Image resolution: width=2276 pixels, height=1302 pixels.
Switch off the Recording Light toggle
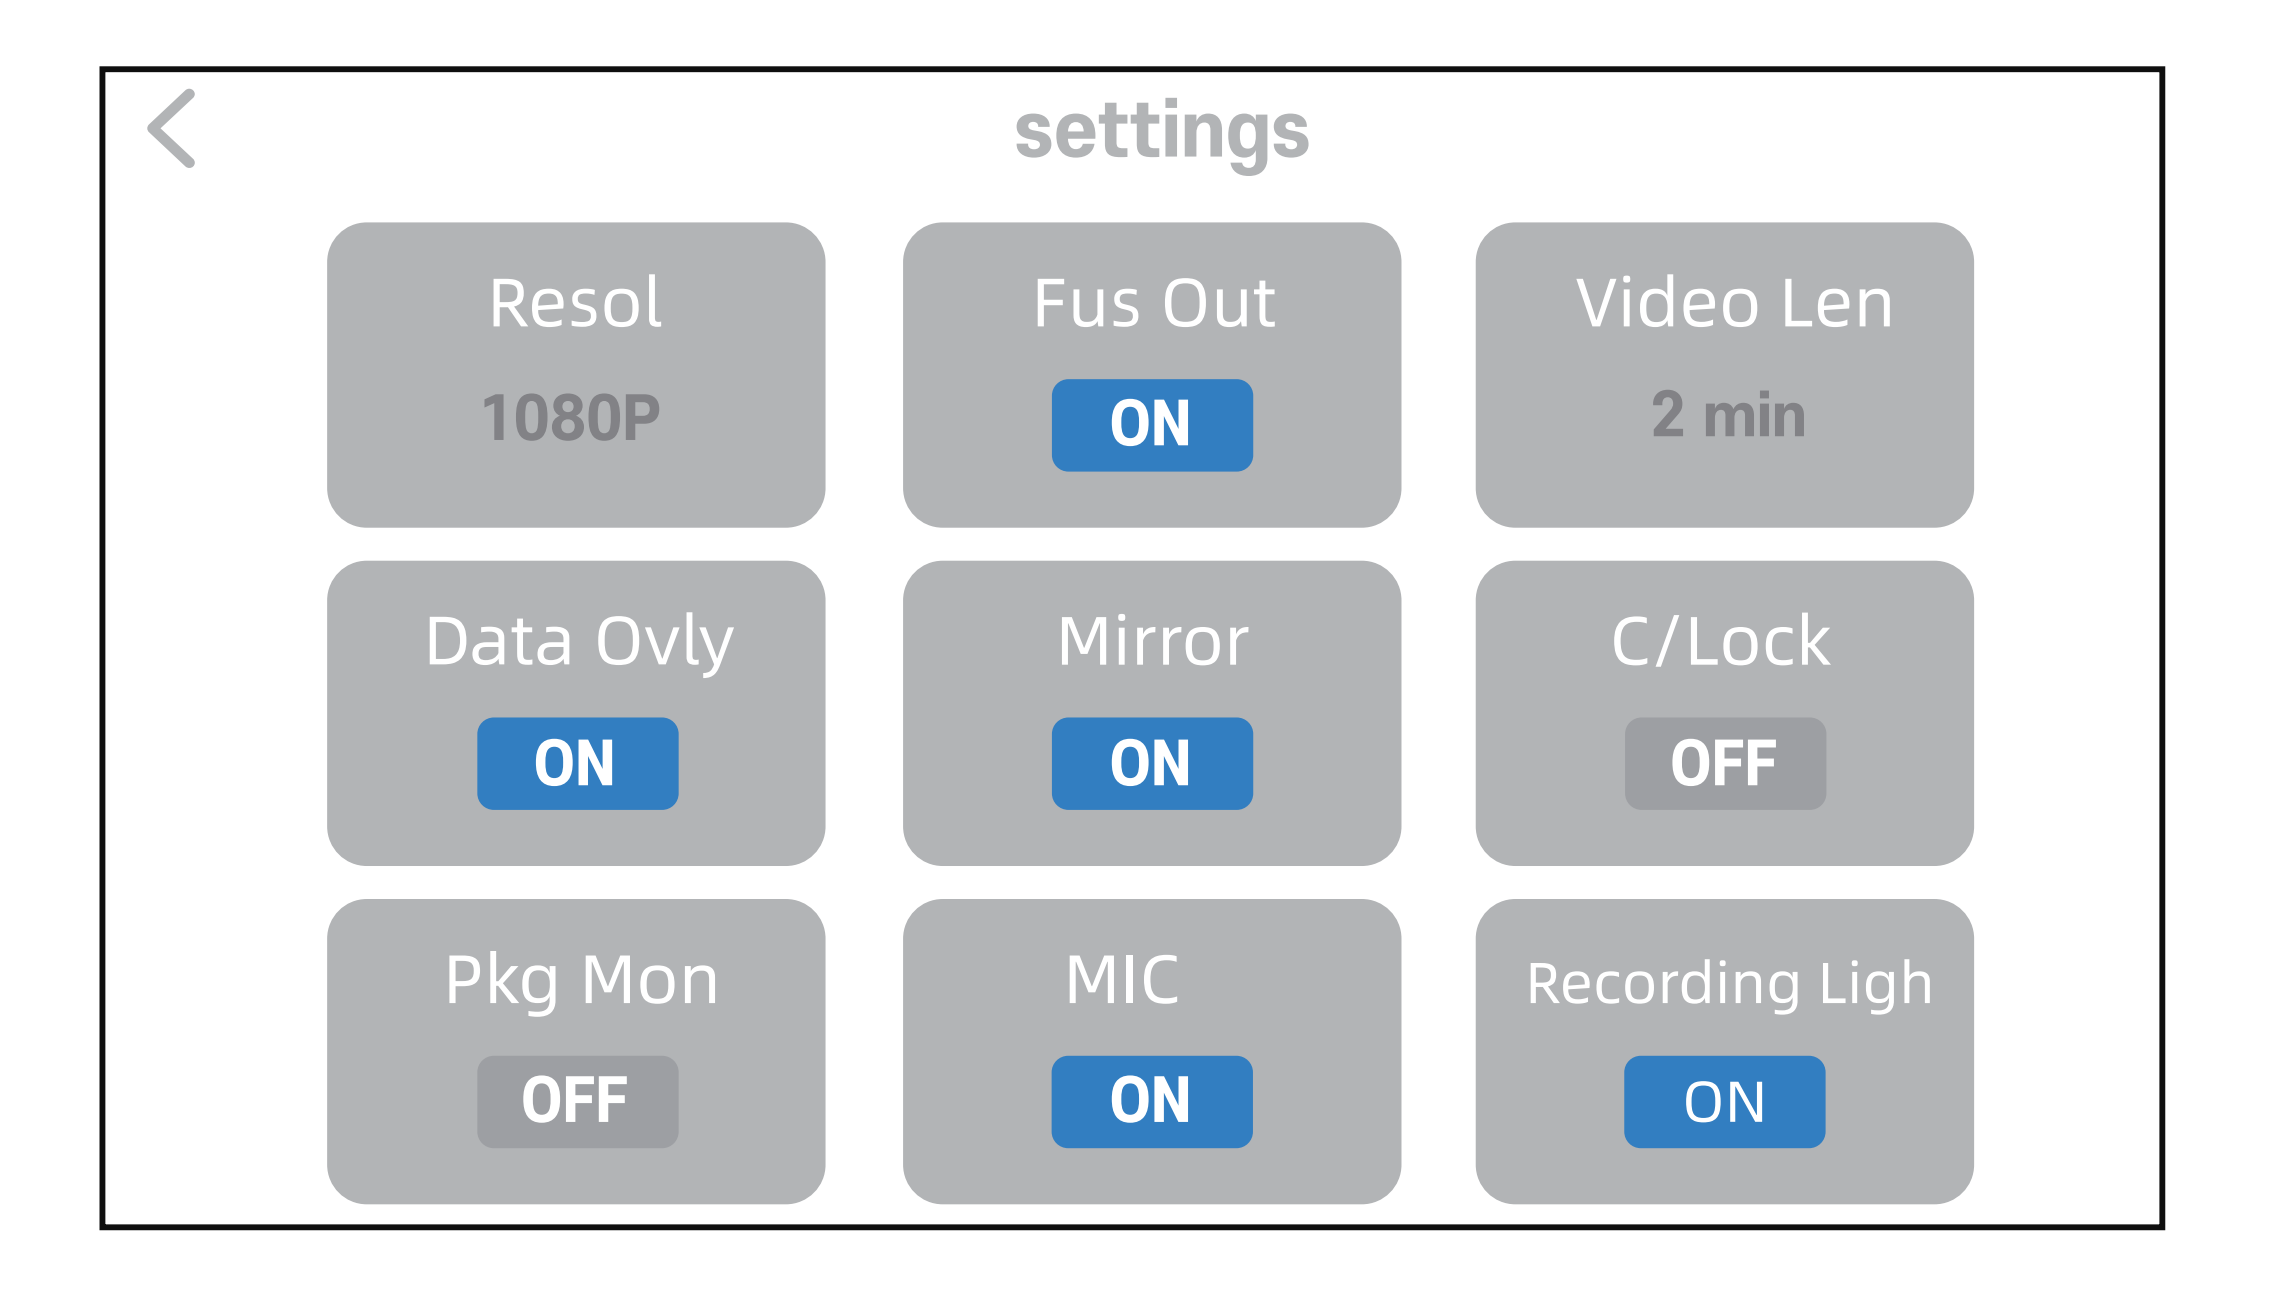click(1724, 1102)
